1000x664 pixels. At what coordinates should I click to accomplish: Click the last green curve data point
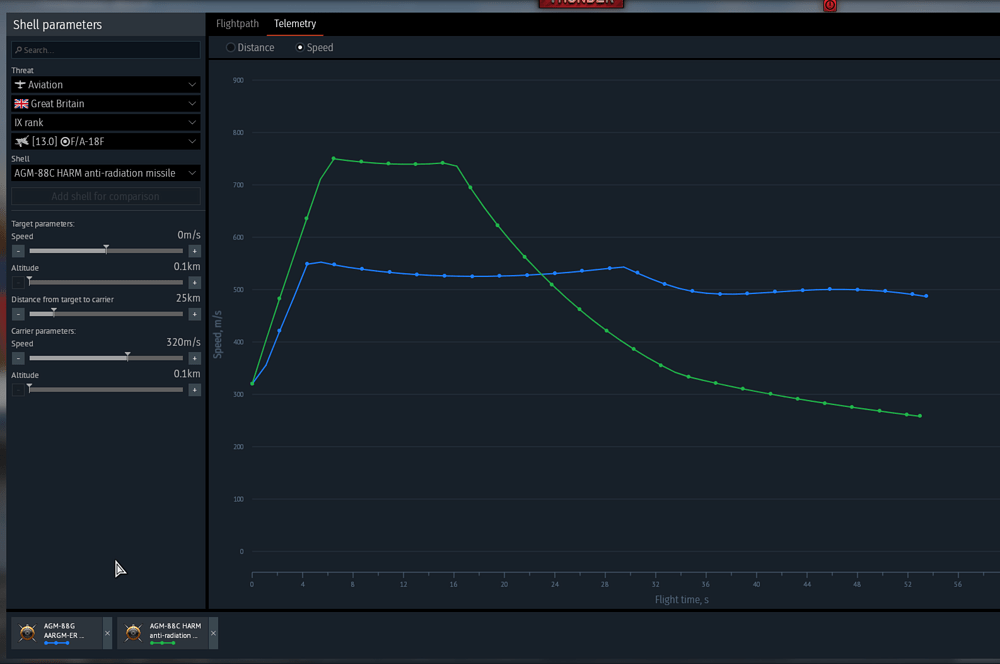[x=920, y=416]
